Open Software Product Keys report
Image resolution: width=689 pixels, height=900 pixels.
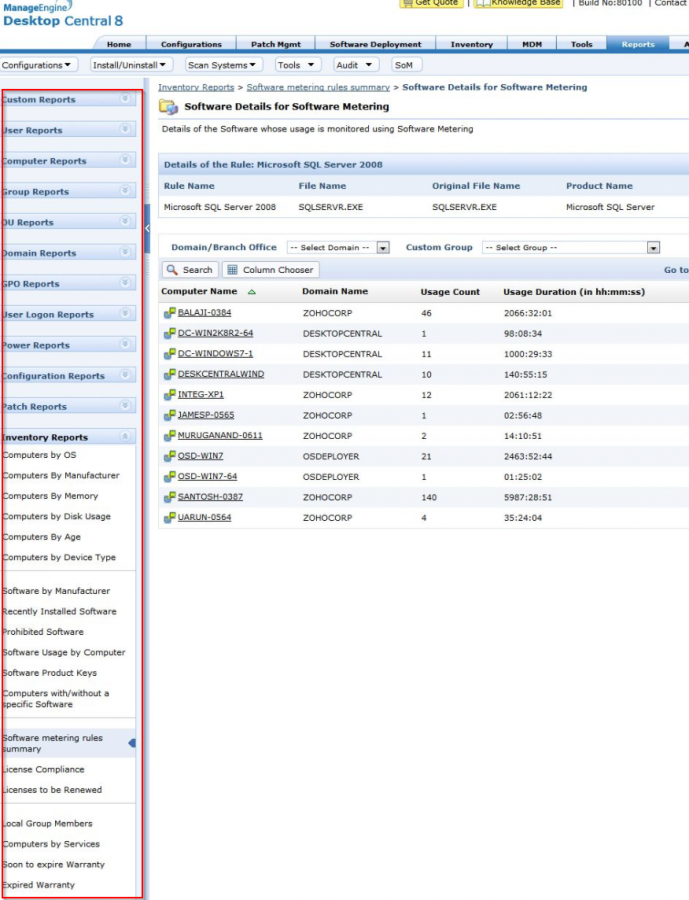coord(49,673)
